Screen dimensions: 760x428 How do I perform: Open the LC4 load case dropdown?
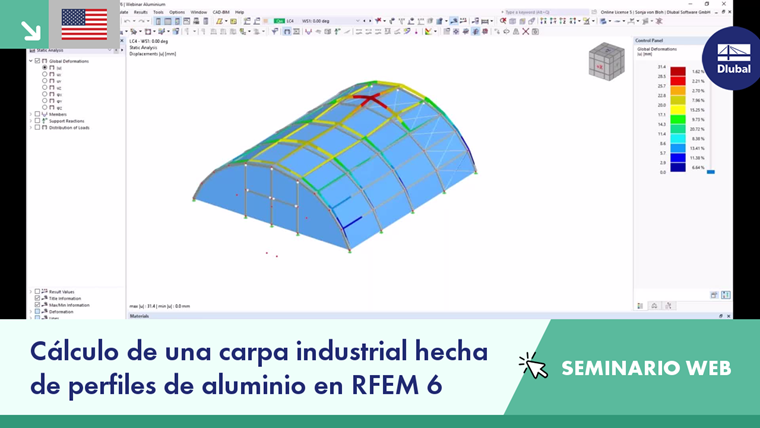tap(358, 21)
